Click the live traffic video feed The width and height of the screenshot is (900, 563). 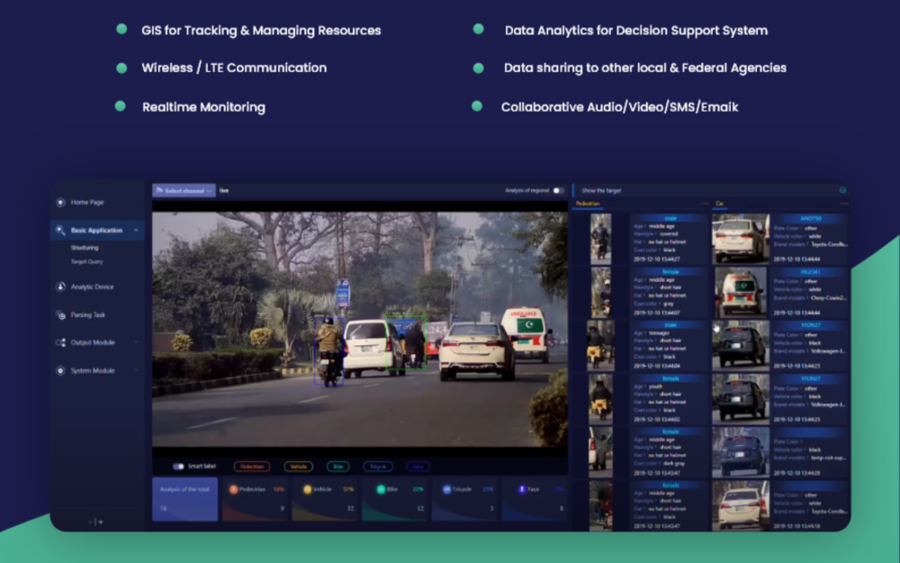tap(360, 329)
